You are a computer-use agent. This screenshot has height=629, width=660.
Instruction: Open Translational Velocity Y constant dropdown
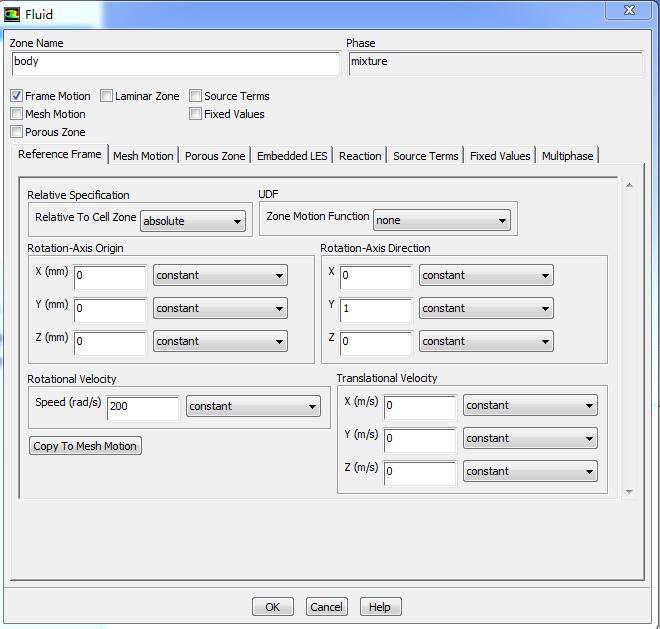pos(530,438)
